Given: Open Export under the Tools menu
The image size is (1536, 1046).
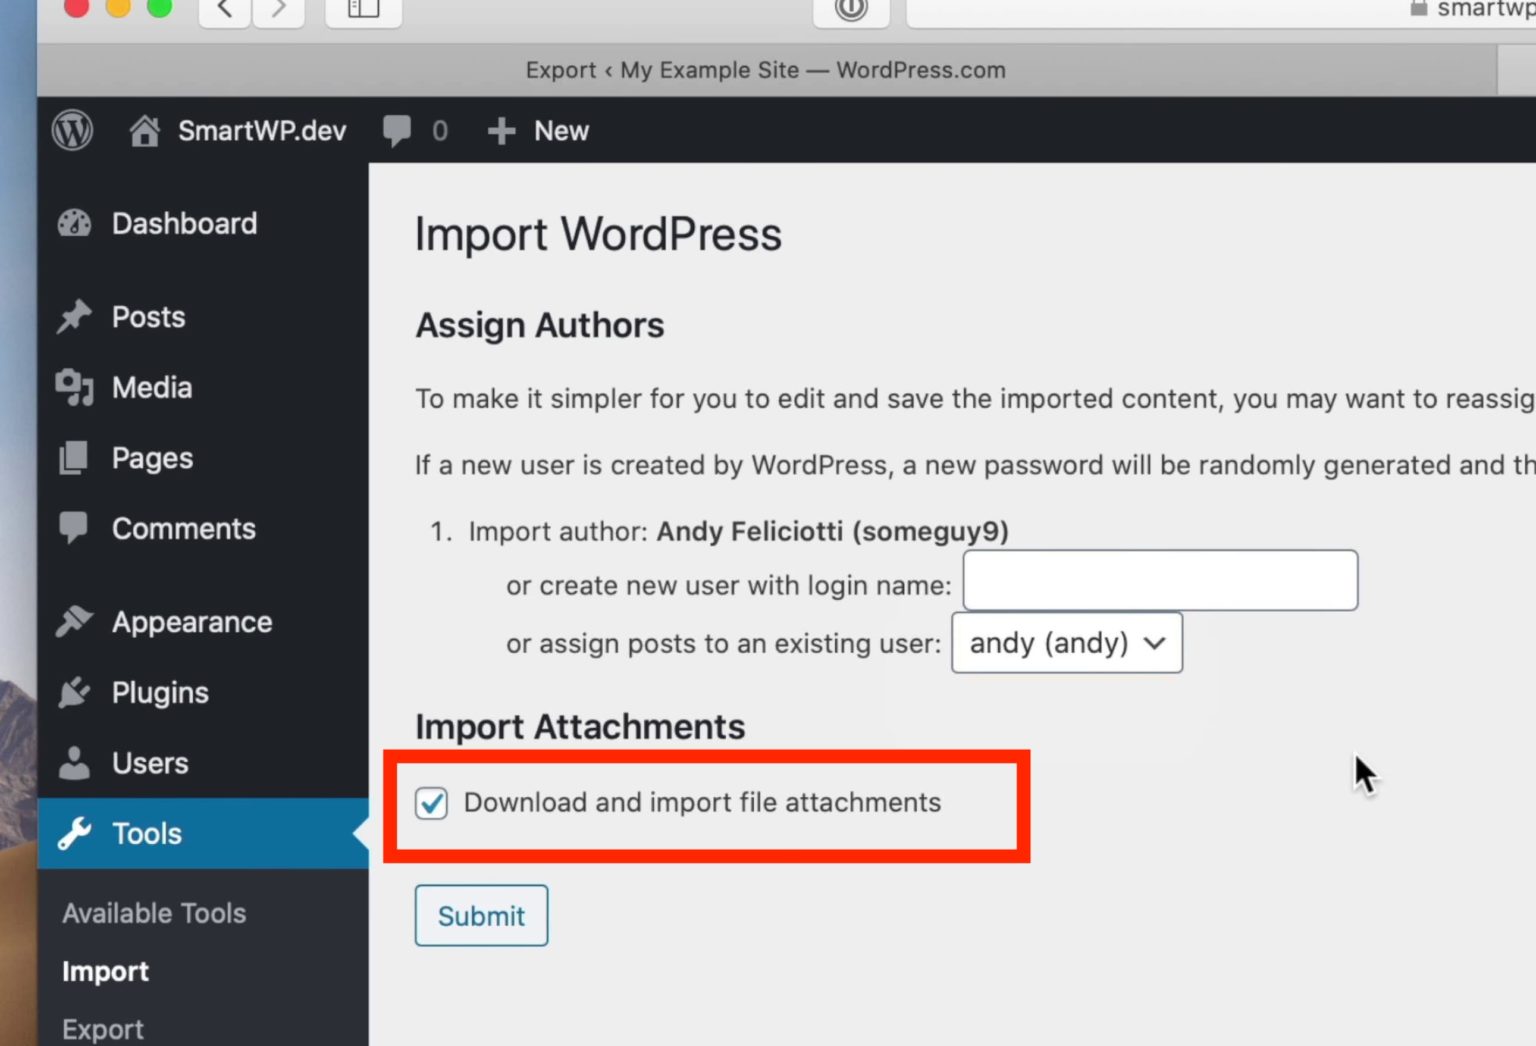Looking at the screenshot, I should point(101,1028).
